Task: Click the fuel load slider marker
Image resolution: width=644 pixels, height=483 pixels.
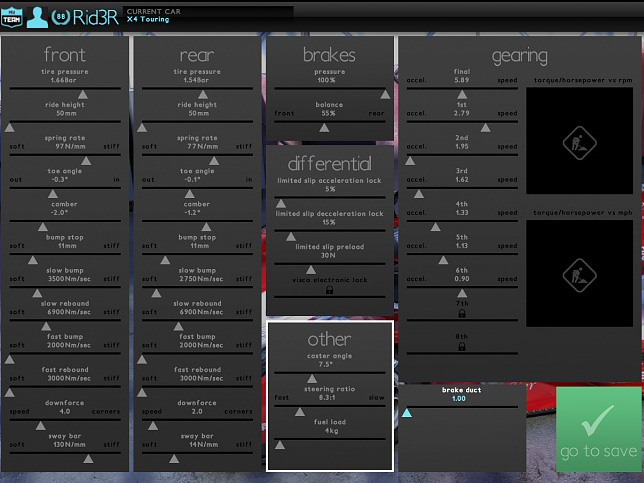Action: (x=280, y=445)
